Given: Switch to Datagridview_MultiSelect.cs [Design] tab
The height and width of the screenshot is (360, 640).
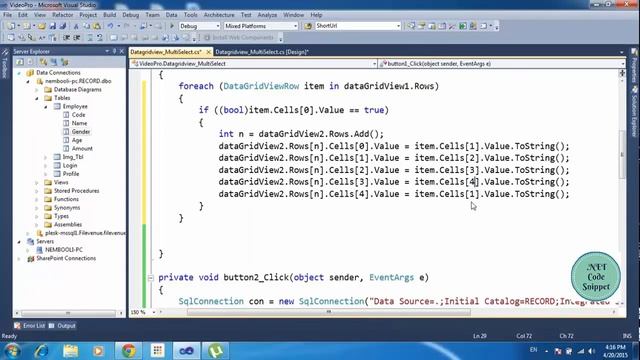Looking at the screenshot, I should 262,52.
